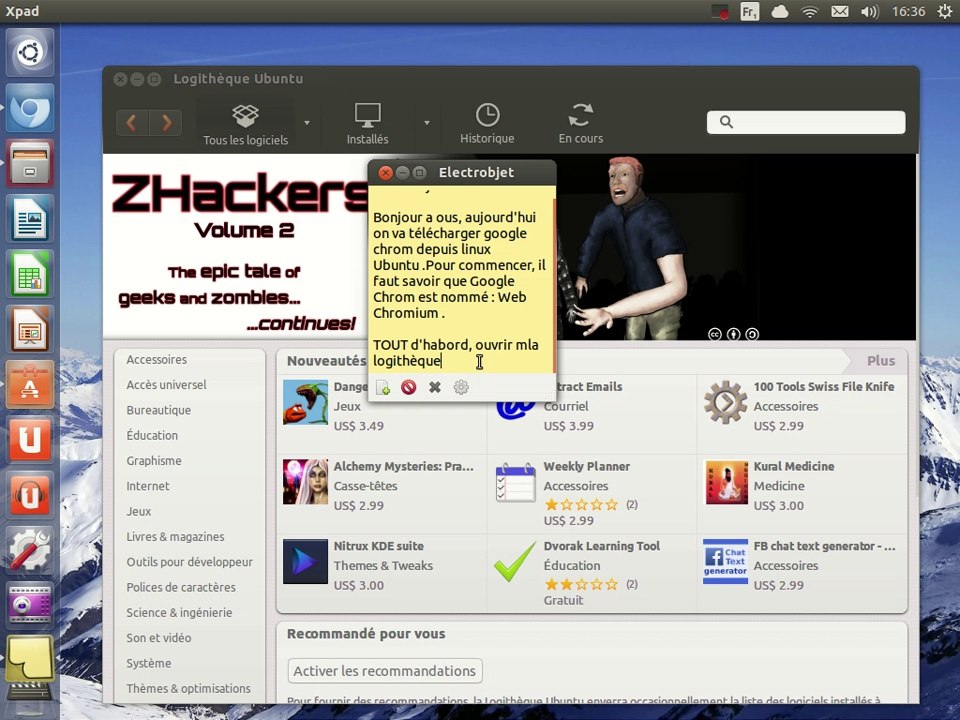Viewport: 960px width, 720px height.
Task: Click the FB chat text generator thumbnail
Action: (726, 561)
